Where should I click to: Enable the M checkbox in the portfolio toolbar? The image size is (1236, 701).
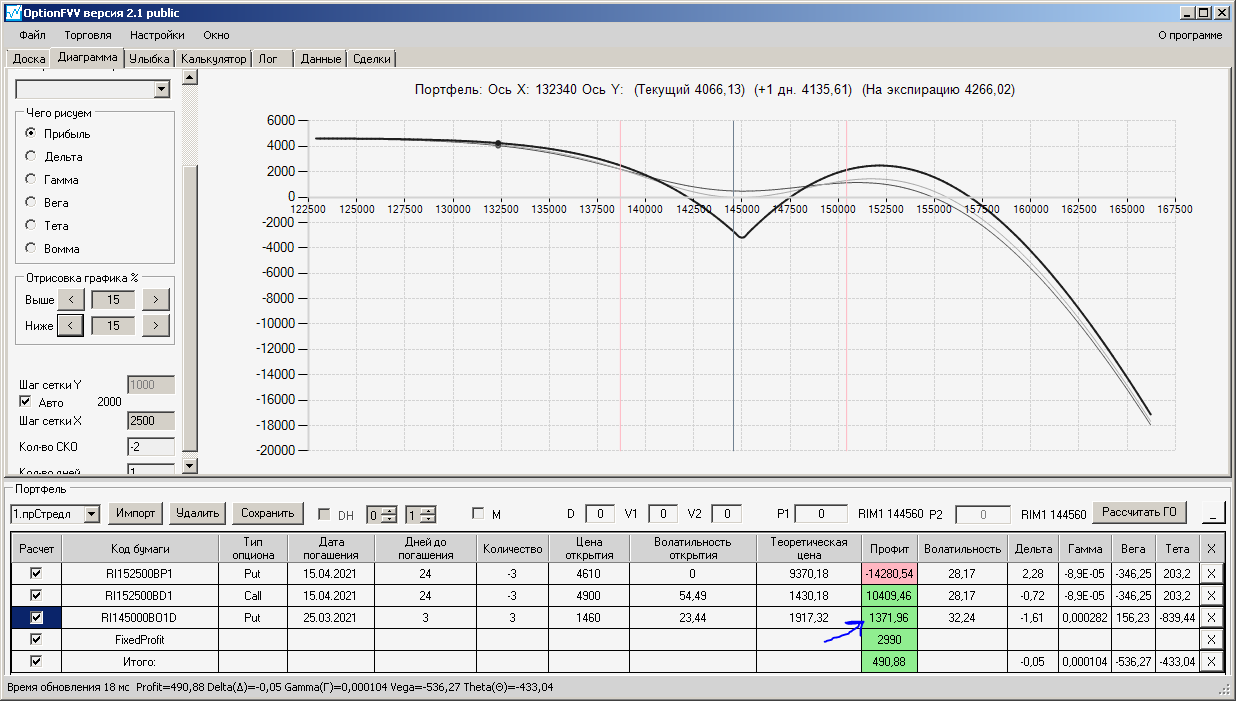point(478,514)
